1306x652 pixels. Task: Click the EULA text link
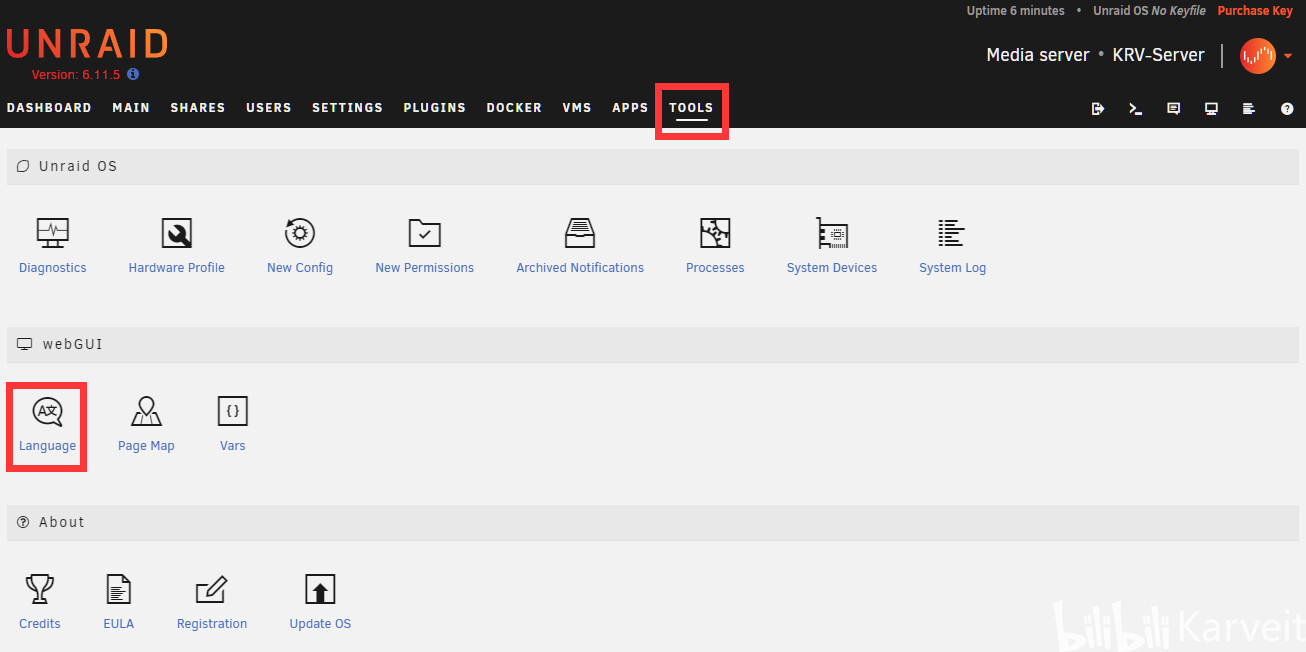pyautogui.click(x=119, y=624)
